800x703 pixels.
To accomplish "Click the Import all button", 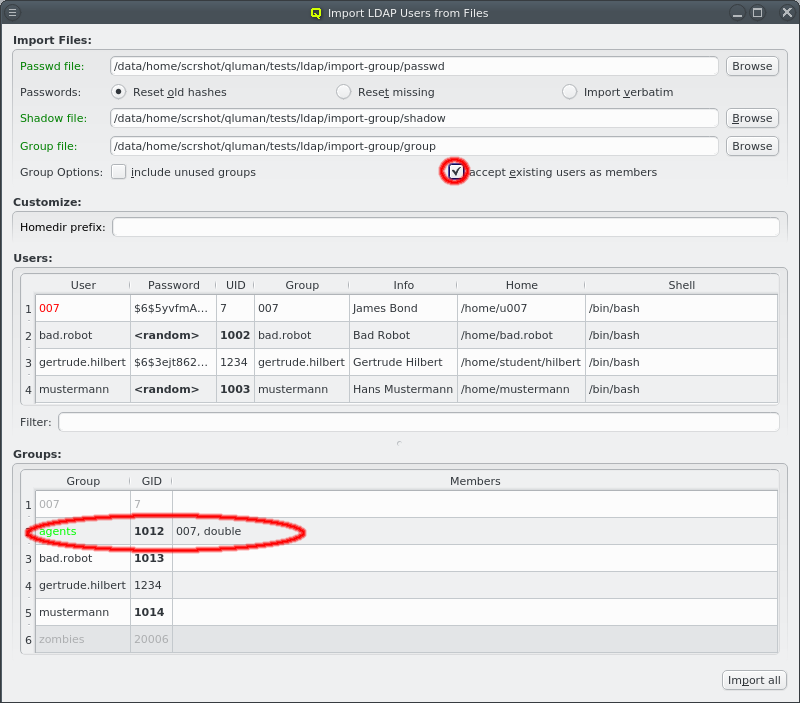I will click(x=754, y=680).
